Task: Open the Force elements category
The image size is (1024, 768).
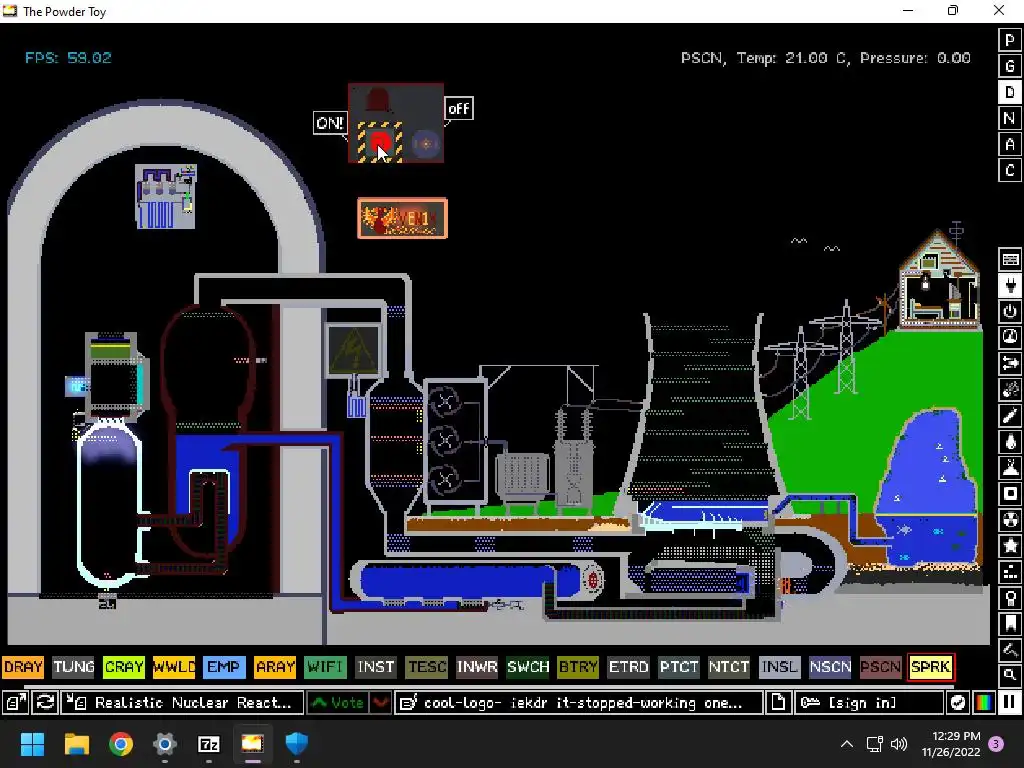Action: click(1010, 364)
